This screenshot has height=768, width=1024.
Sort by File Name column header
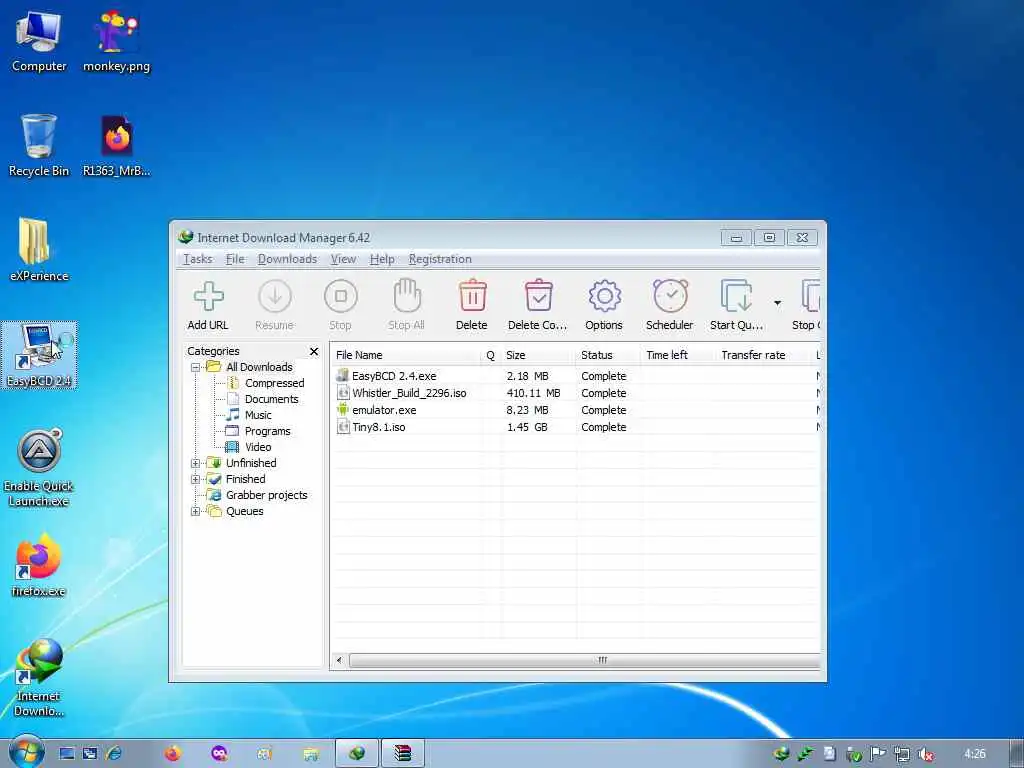pyautogui.click(x=405, y=355)
